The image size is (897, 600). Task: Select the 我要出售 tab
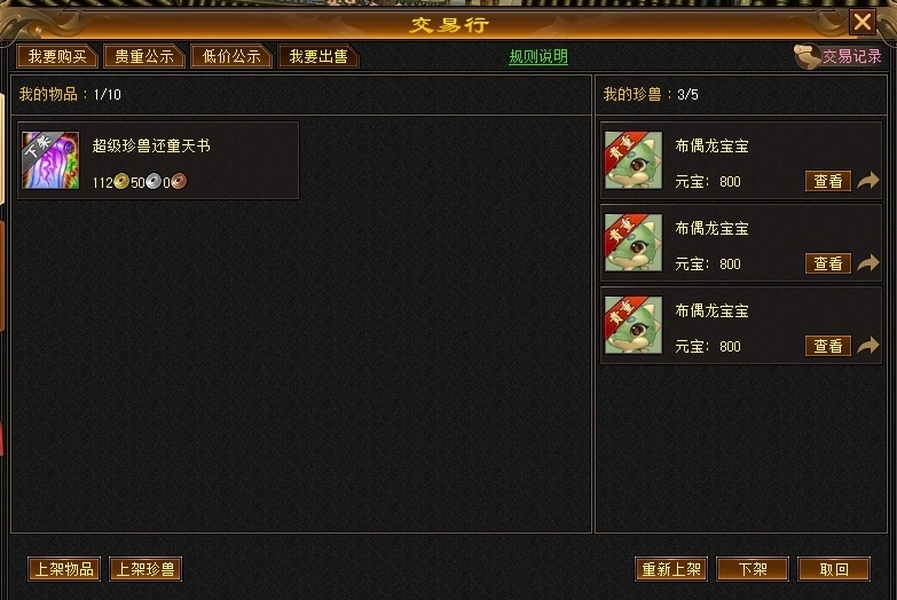point(318,57)
